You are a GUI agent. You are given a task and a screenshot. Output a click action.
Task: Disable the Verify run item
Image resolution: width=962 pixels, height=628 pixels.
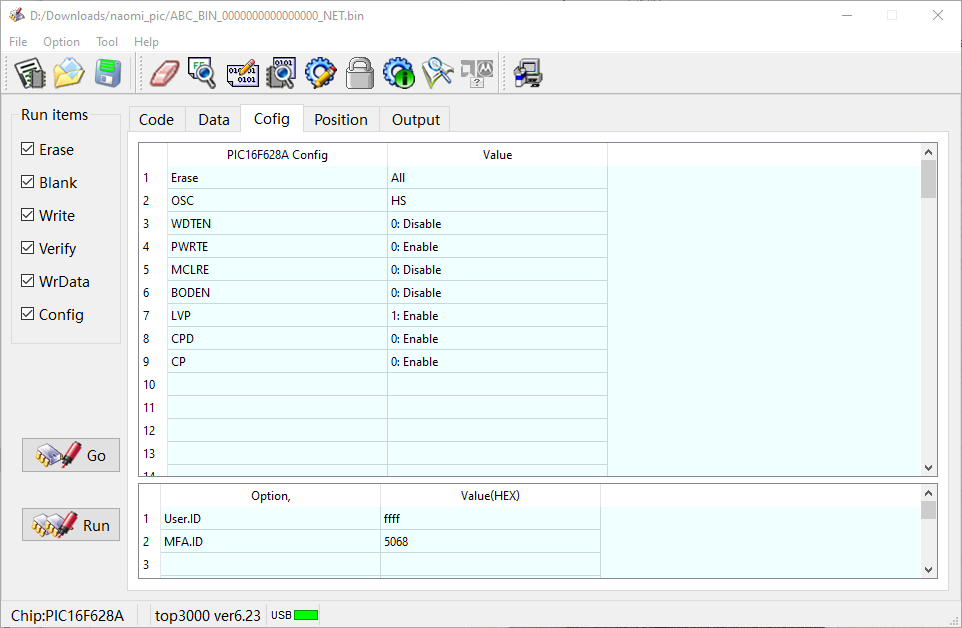(28, 248)
